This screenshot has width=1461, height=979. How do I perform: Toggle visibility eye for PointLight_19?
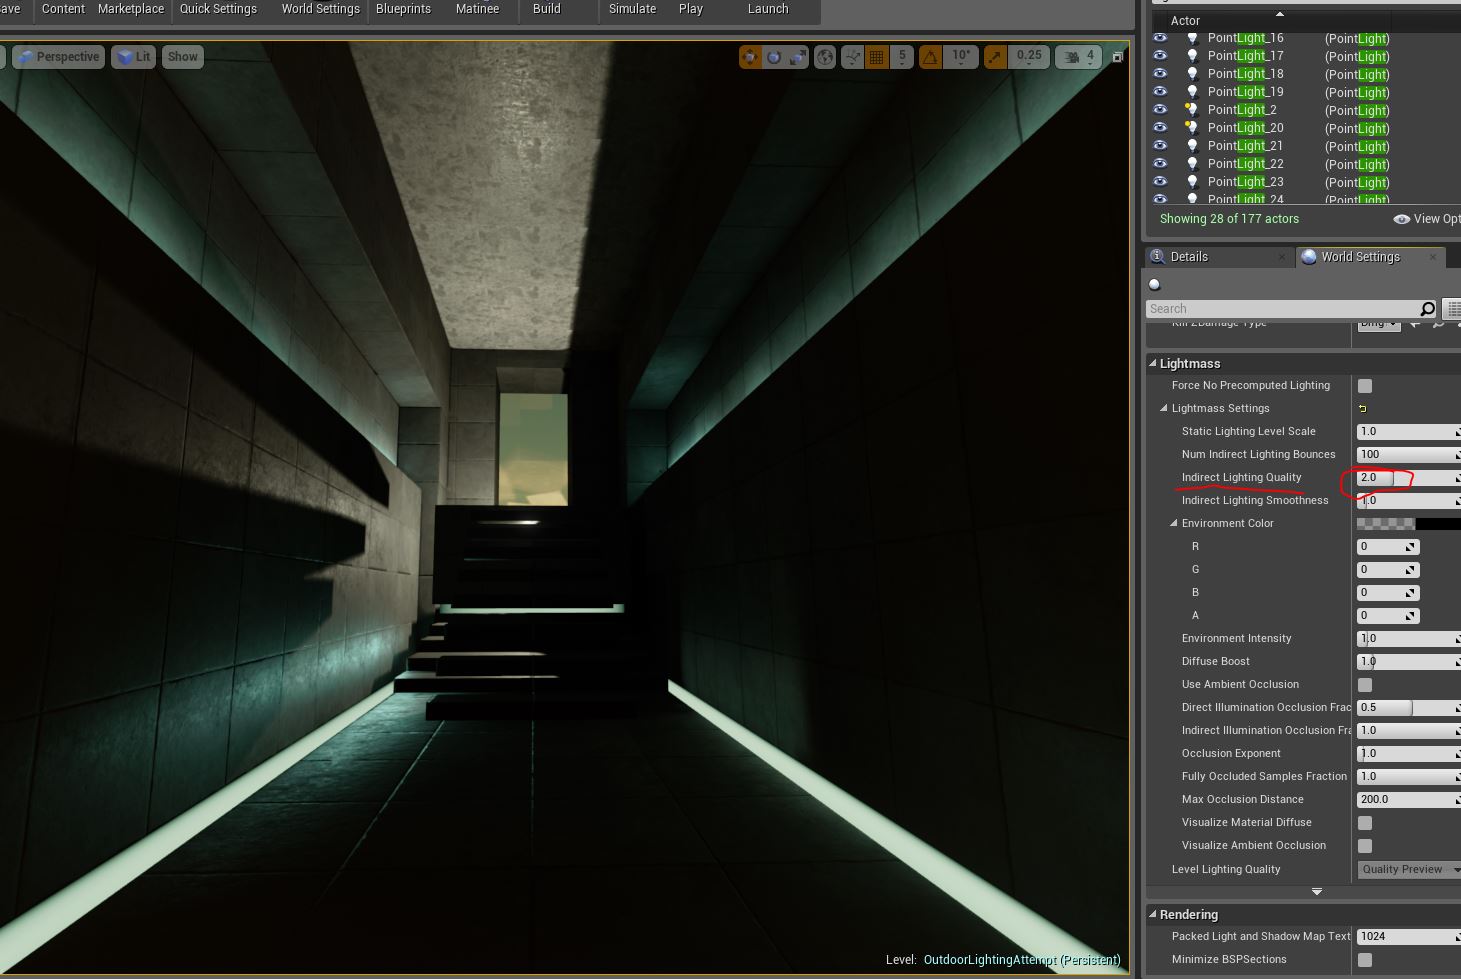[x=1160, y=92]
